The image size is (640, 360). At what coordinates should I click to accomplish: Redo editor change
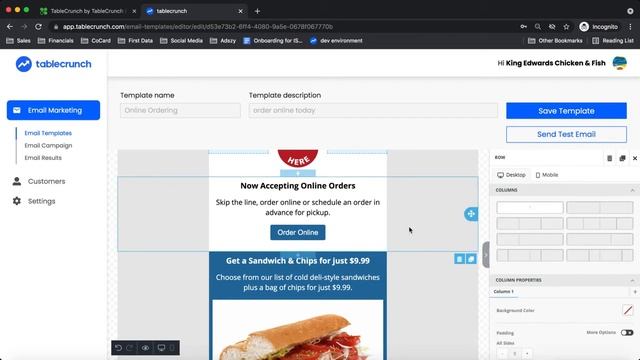pos(130,348)
